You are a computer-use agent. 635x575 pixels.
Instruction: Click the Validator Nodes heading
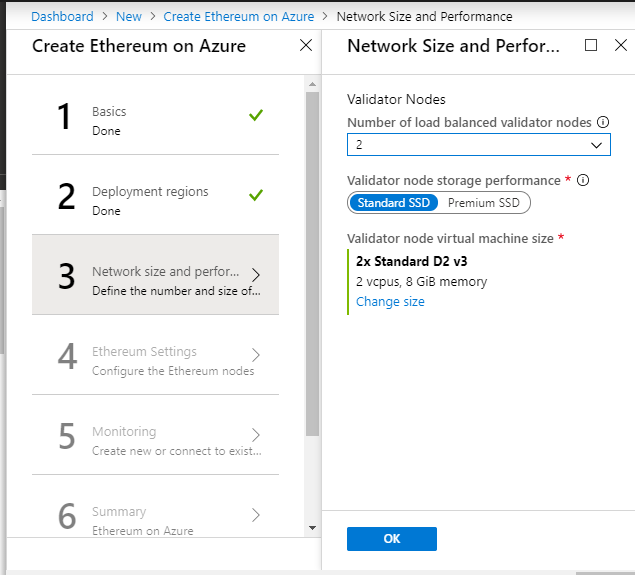[x=396, y=99]
